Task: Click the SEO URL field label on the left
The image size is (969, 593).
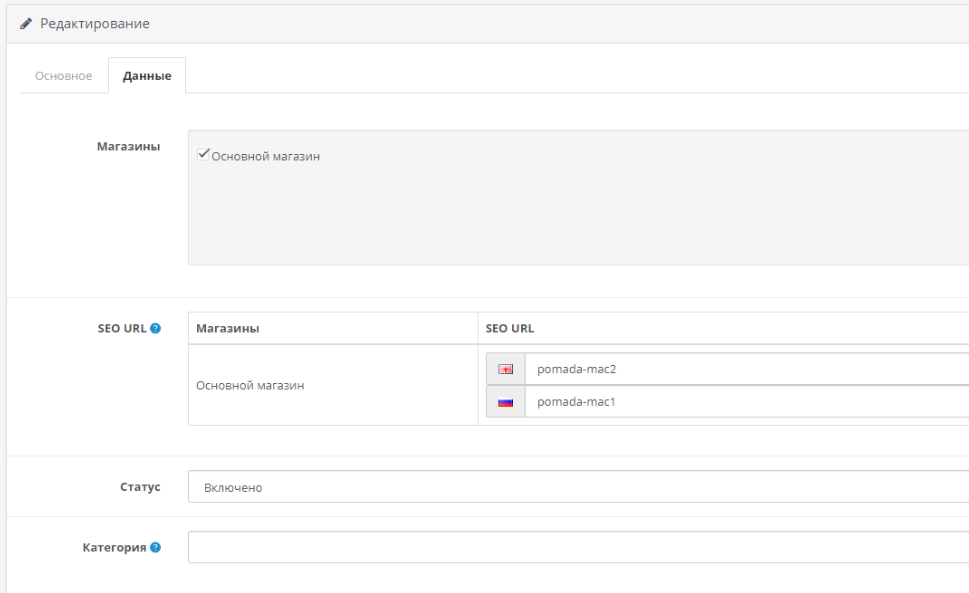Action: [121, 328]
